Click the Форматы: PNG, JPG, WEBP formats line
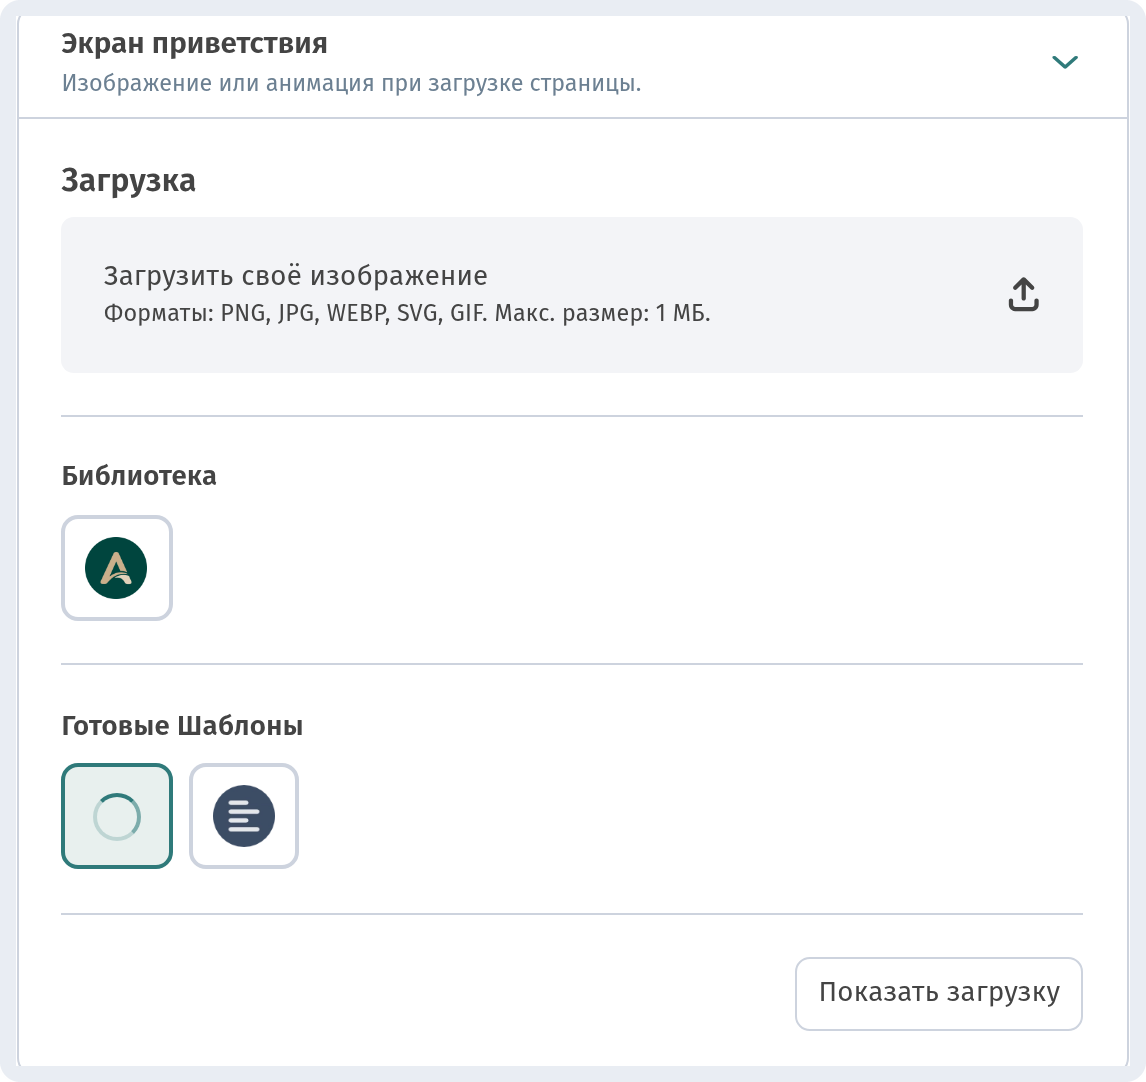The width and height of the screenshot is (1146, 1082). tap(407, 314)
